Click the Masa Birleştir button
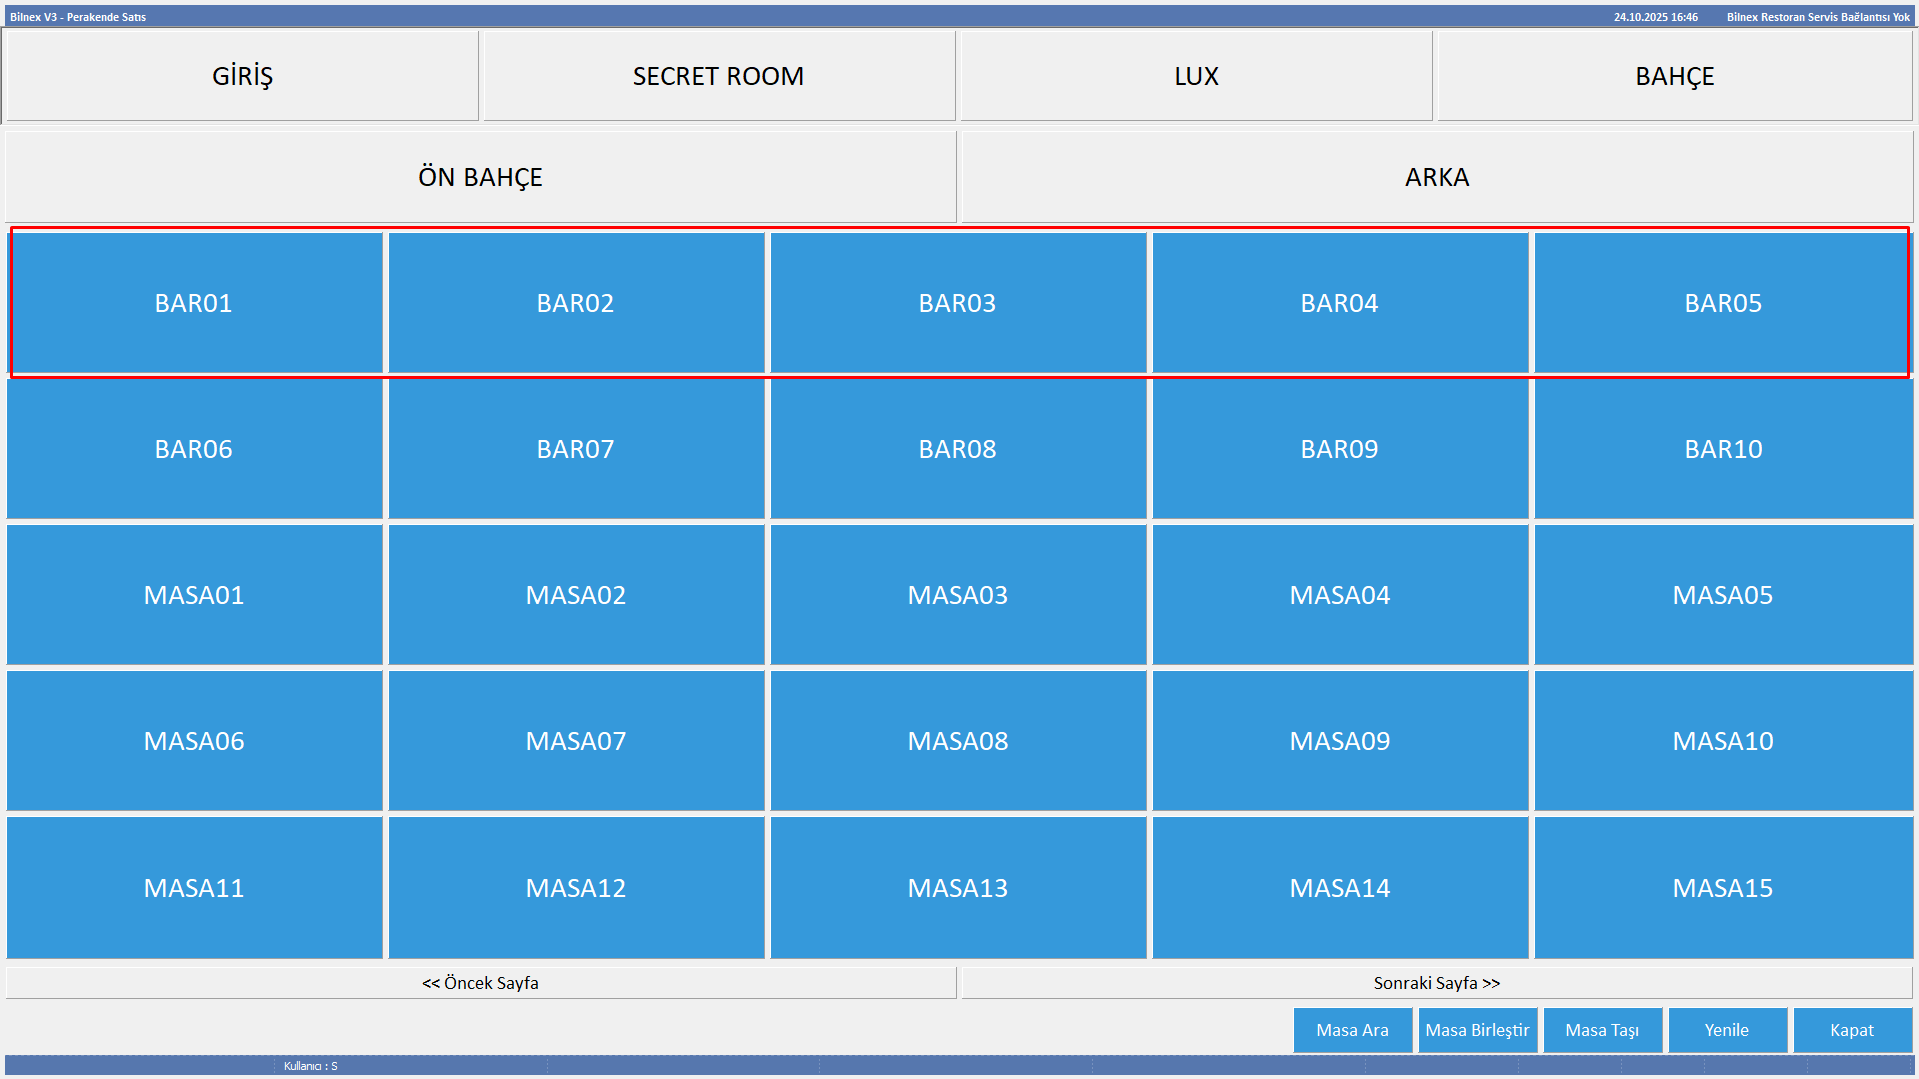Image resolution: width=1919 pixels, height=1079 pixels. tap(1477, 1030)
